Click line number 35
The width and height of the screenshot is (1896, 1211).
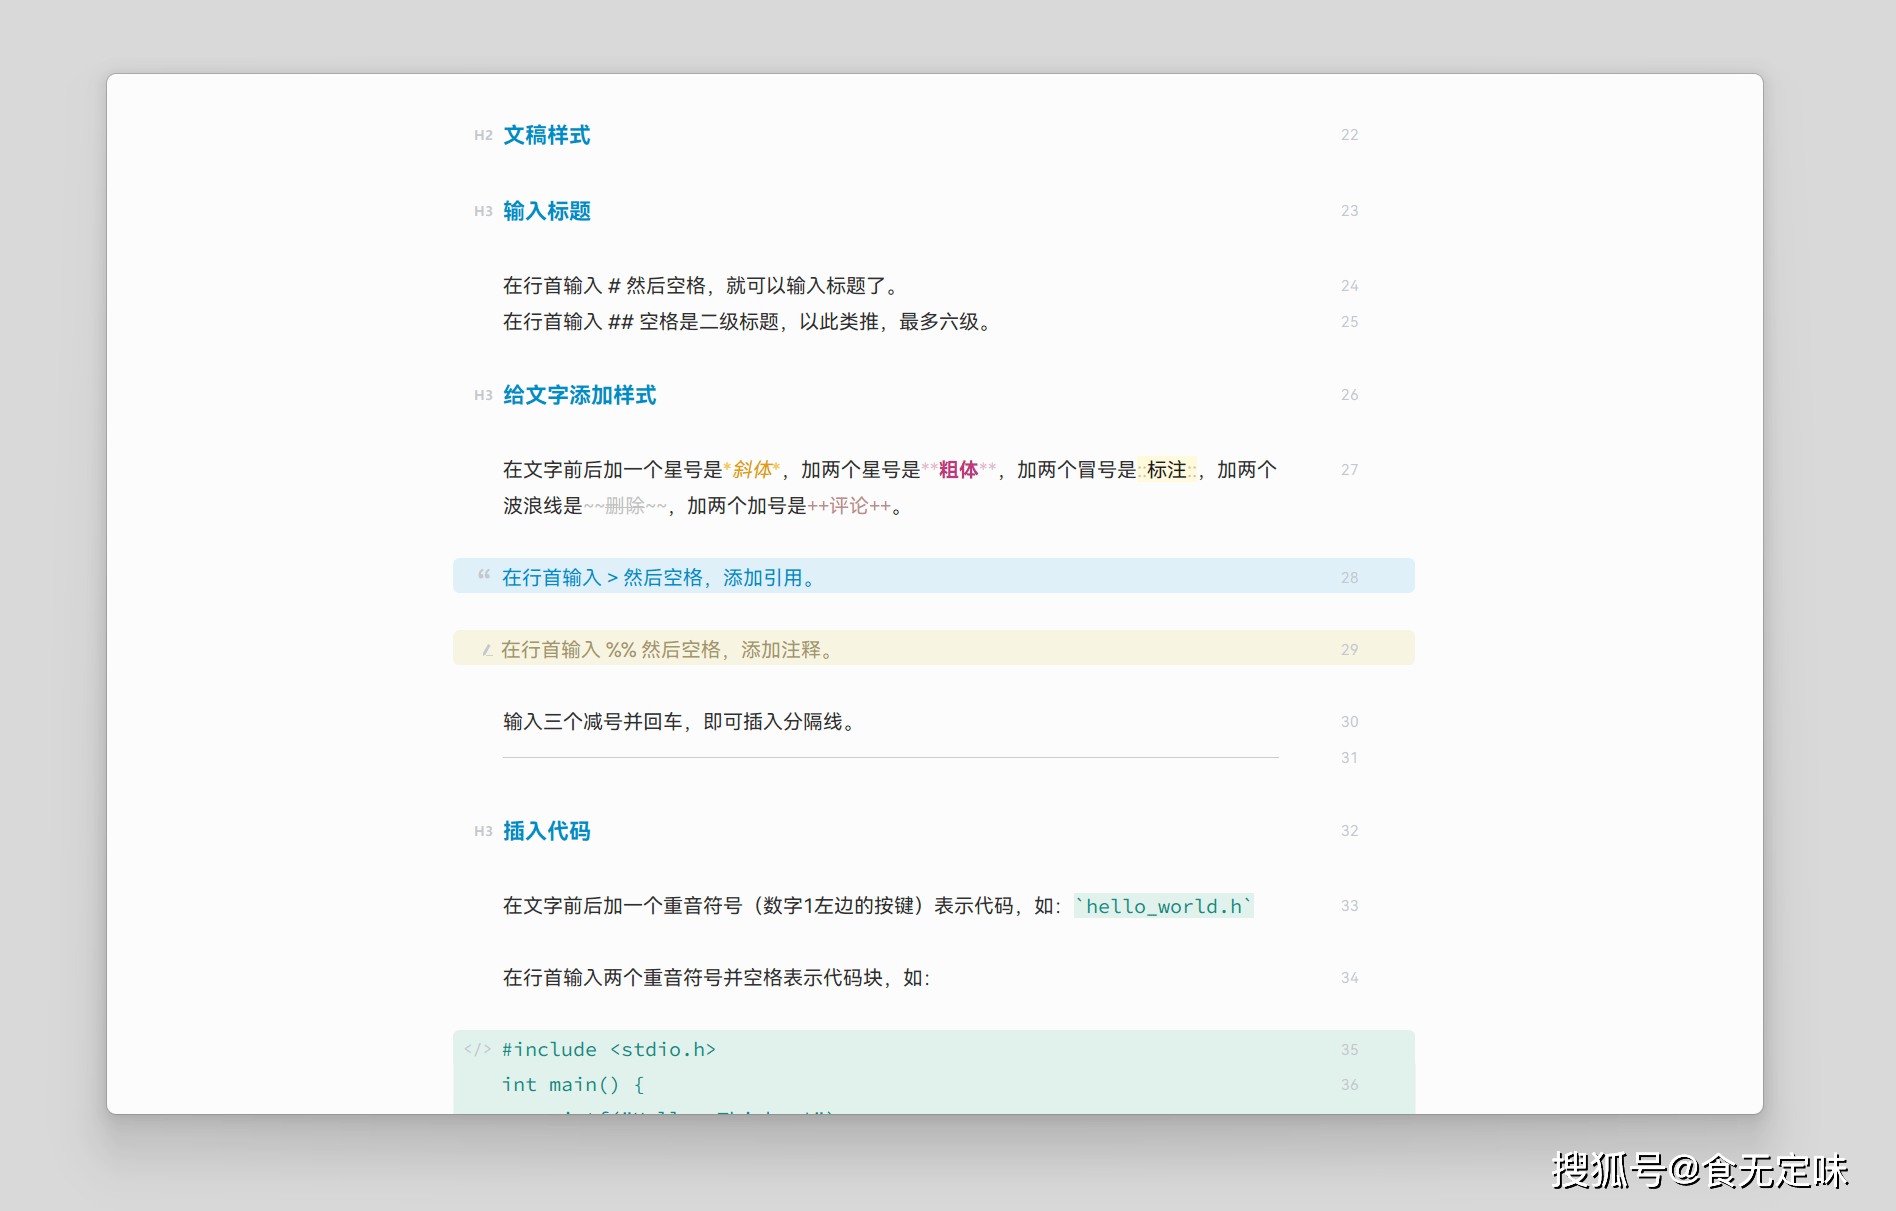click(1349, 1050)
